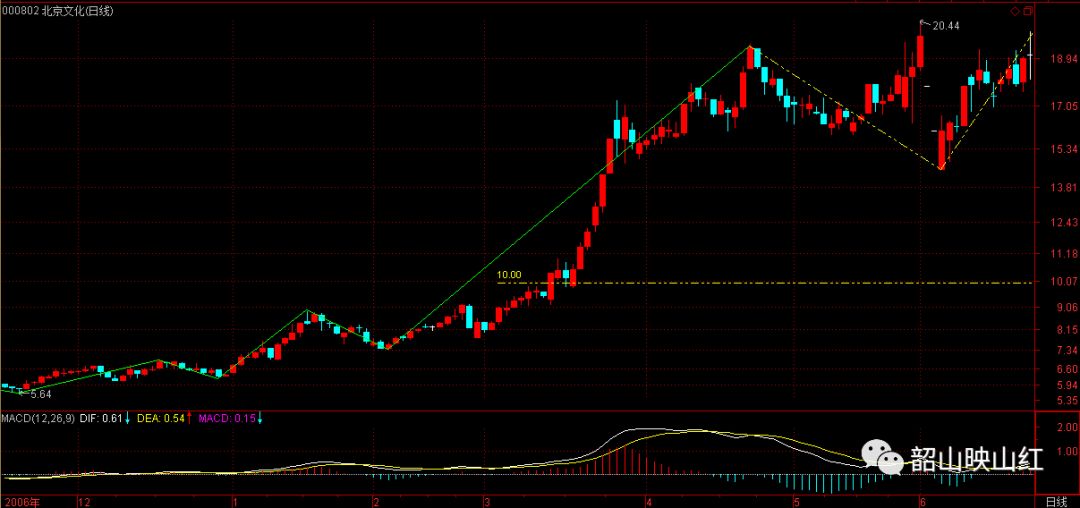Click the yellow 10.00 line label

(509, 275)
